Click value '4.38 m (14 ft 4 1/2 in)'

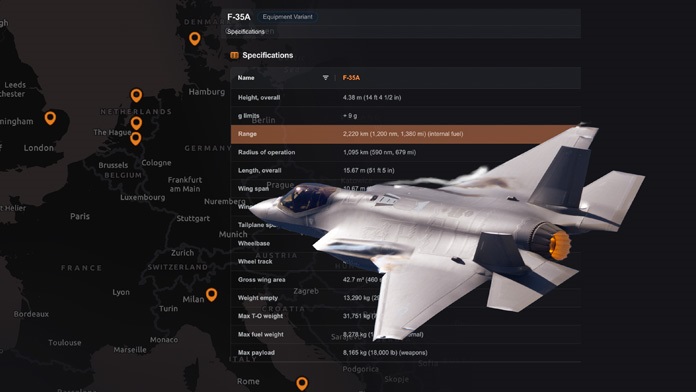[372, 98]
